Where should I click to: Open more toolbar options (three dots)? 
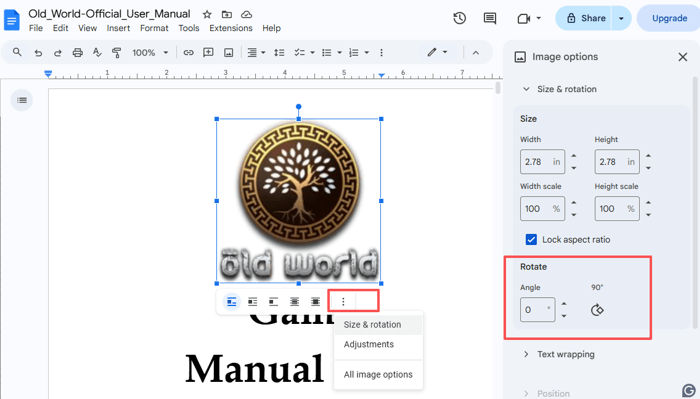pyautogui.click(x=381, y=53)
